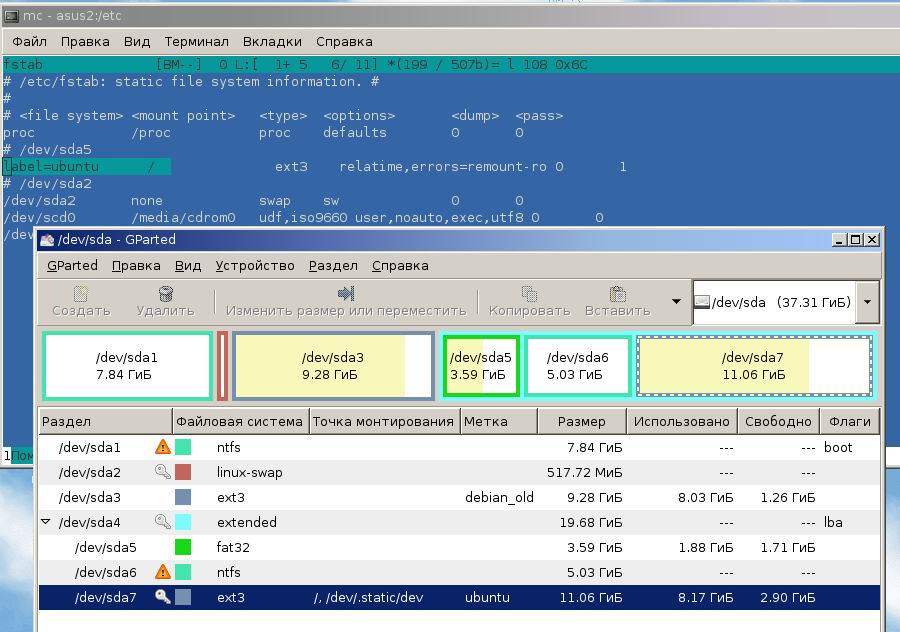Click the terminal icon in mc window title
Screen dimensions: 900x632
click(x=11, y=16)
